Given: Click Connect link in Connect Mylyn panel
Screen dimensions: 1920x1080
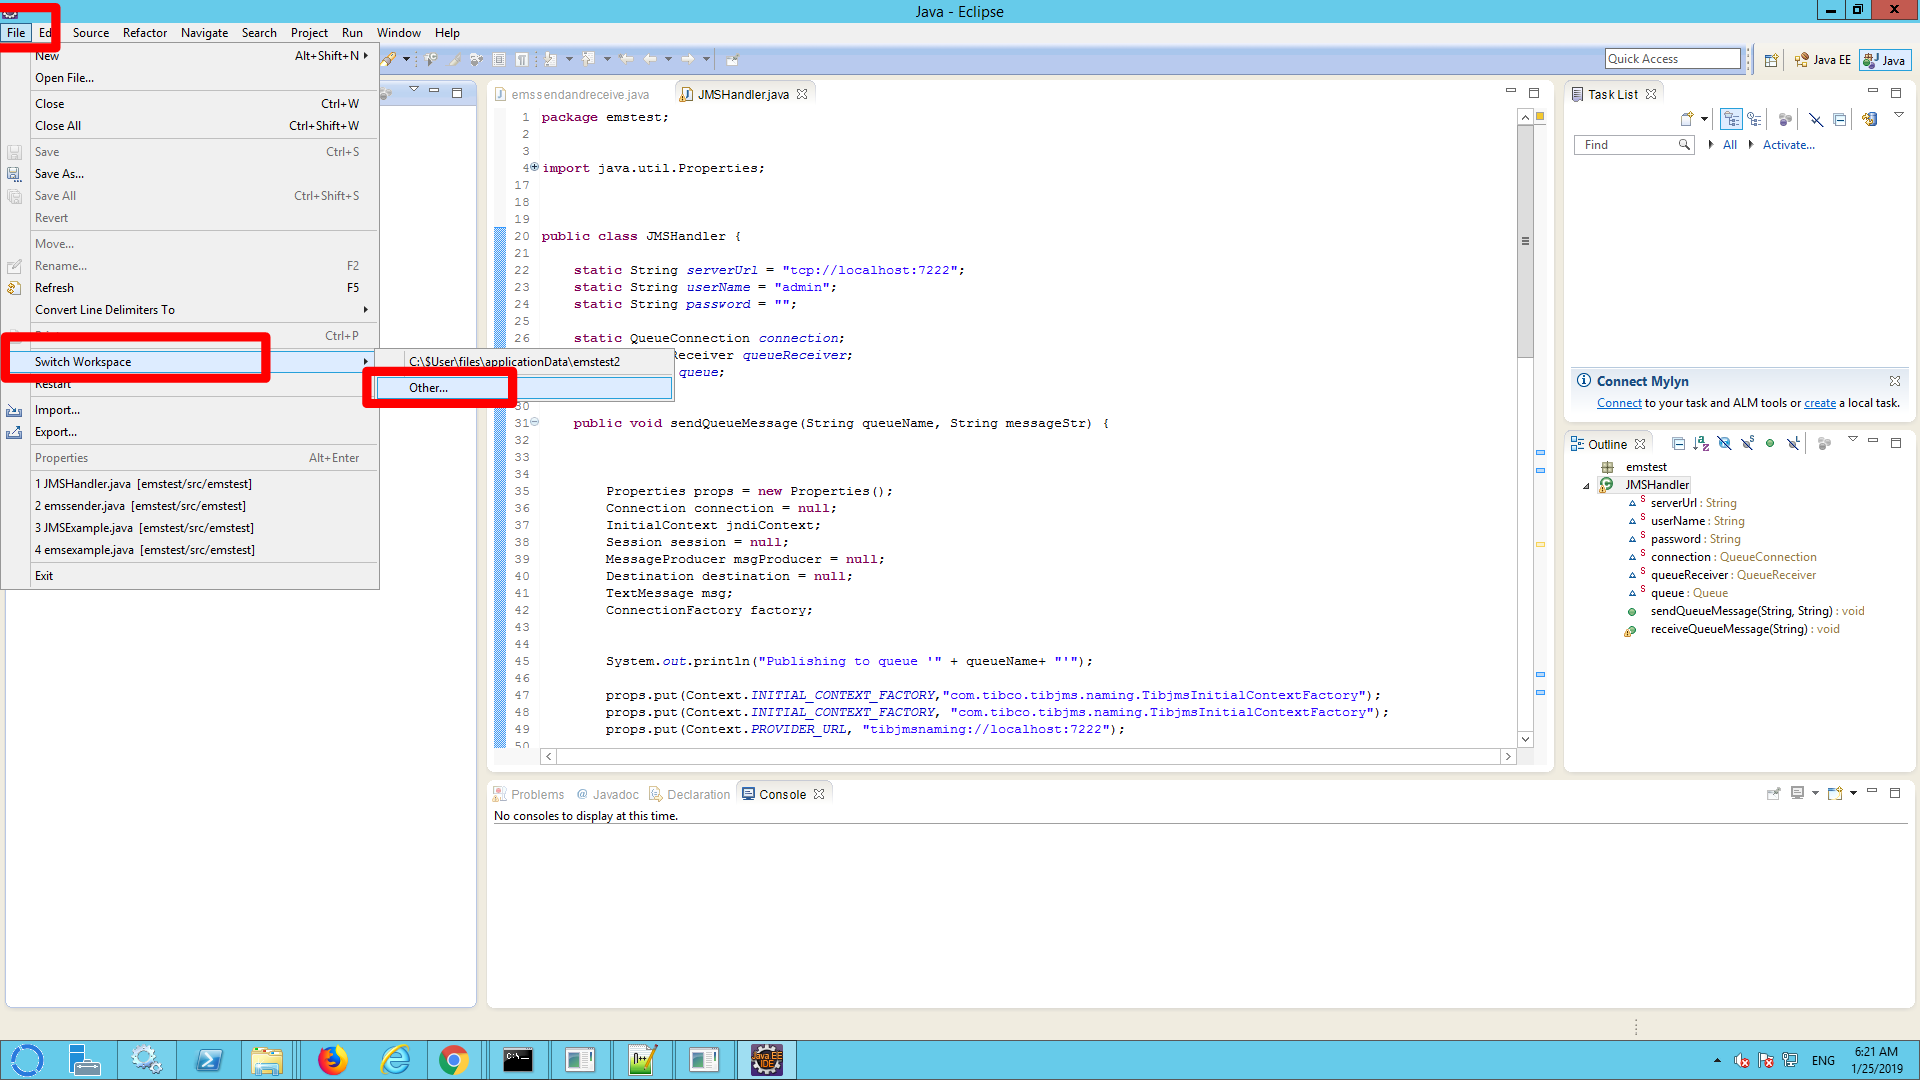Looking at the screenshot, I should 1619,403.
